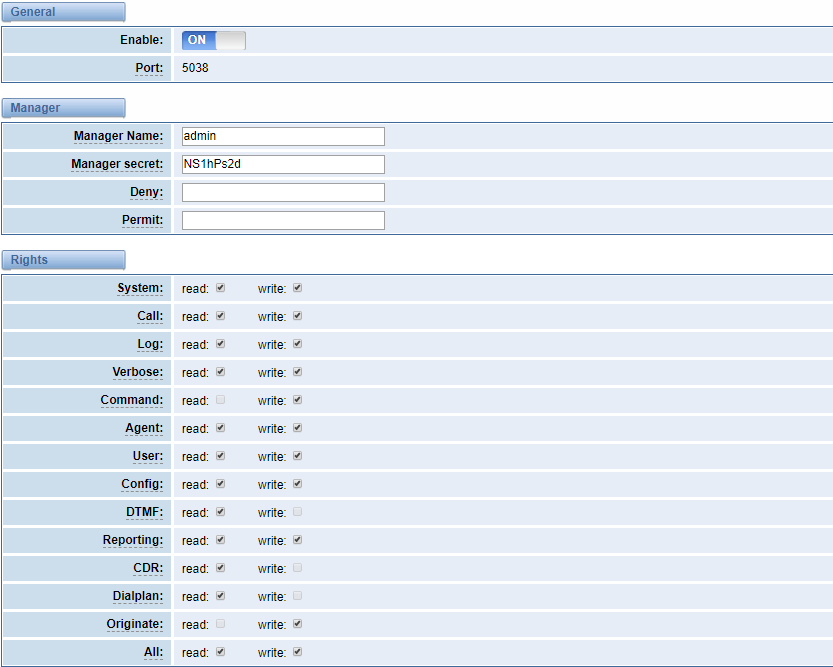Click the Config rights label
Image resolution: width=833 pixels, height=667 pixels.
[x=142, y=484]
